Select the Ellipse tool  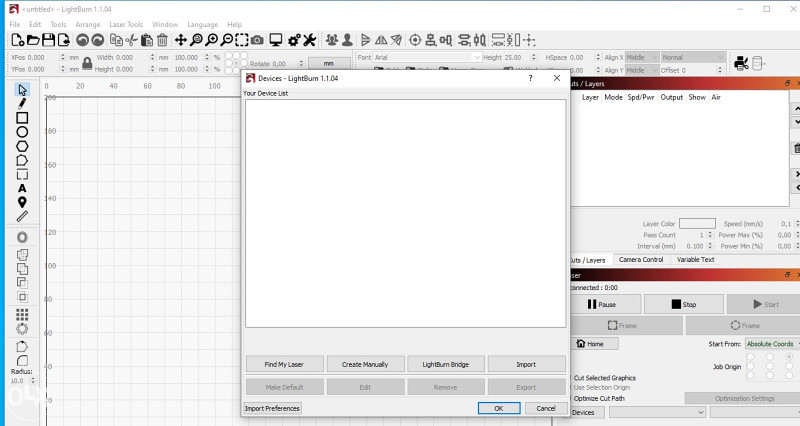point(22,132)
